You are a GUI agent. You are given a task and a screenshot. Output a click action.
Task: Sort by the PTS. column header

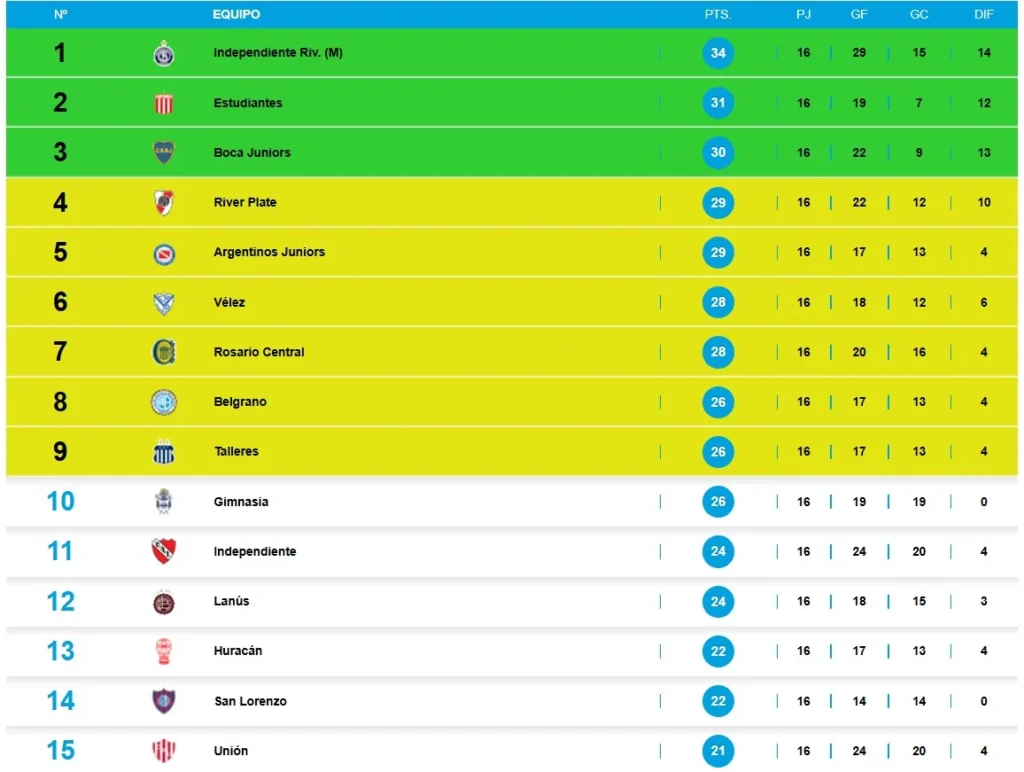pos(718,14)
